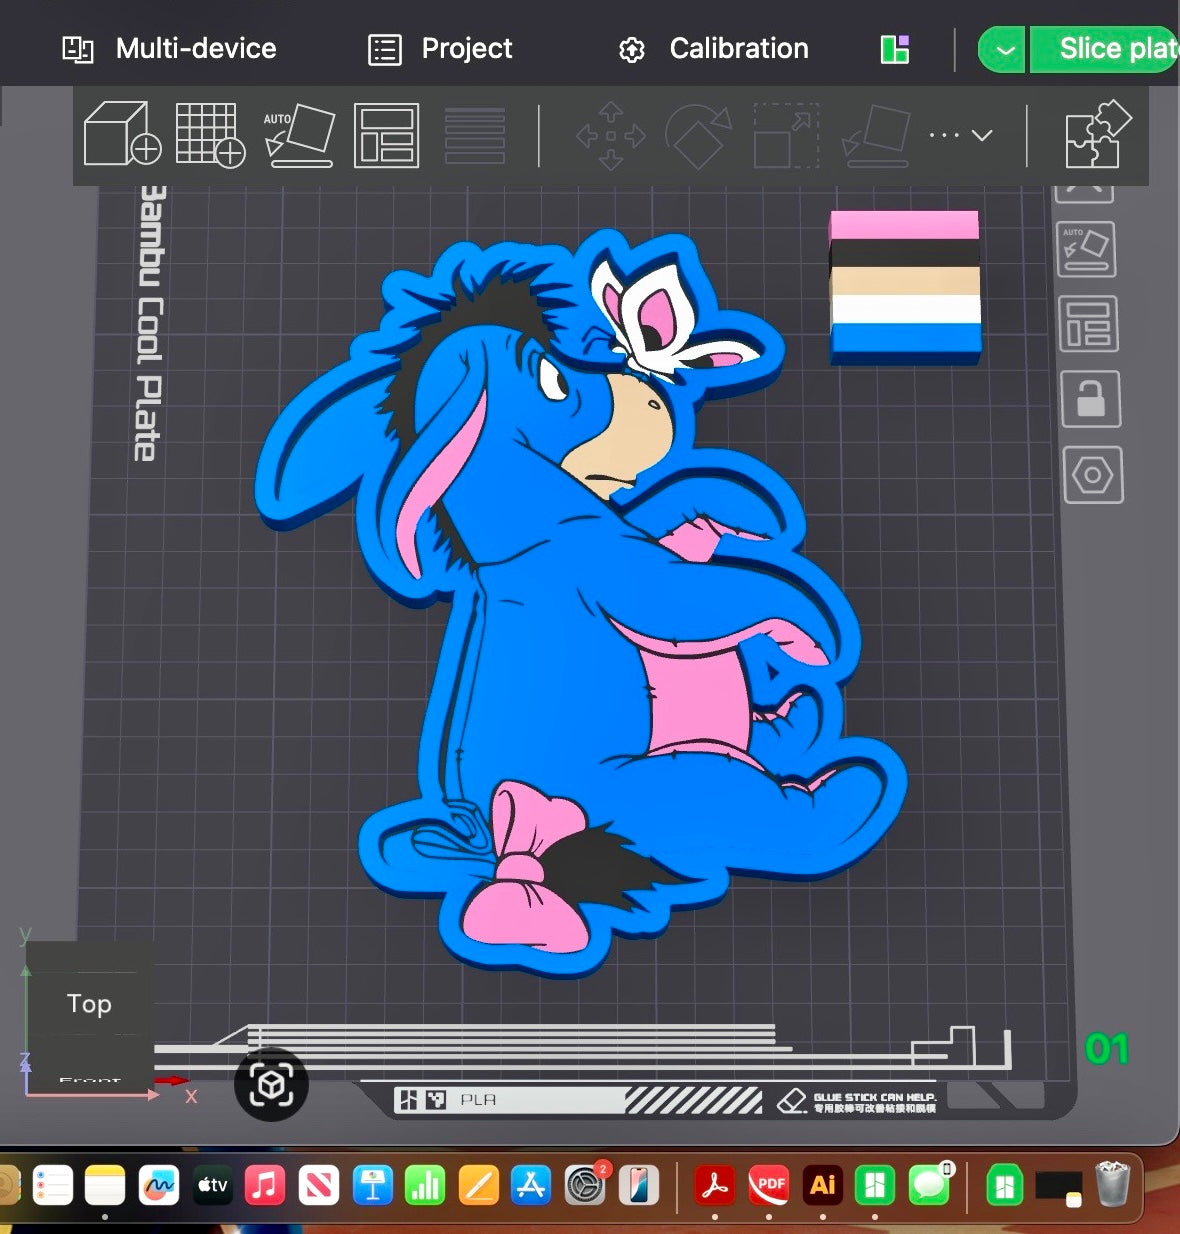
Task: Open iPhone Mirroring in the Dock
Action: point(639,1186)
